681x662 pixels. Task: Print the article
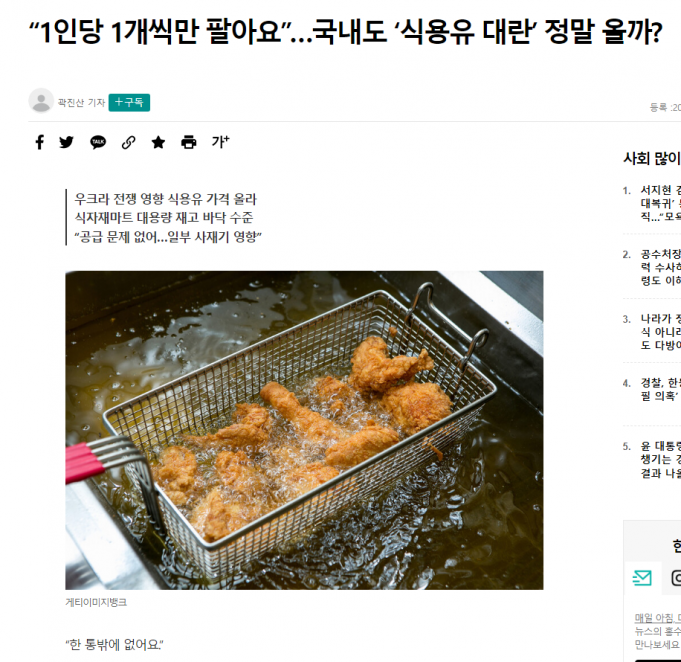188,142
